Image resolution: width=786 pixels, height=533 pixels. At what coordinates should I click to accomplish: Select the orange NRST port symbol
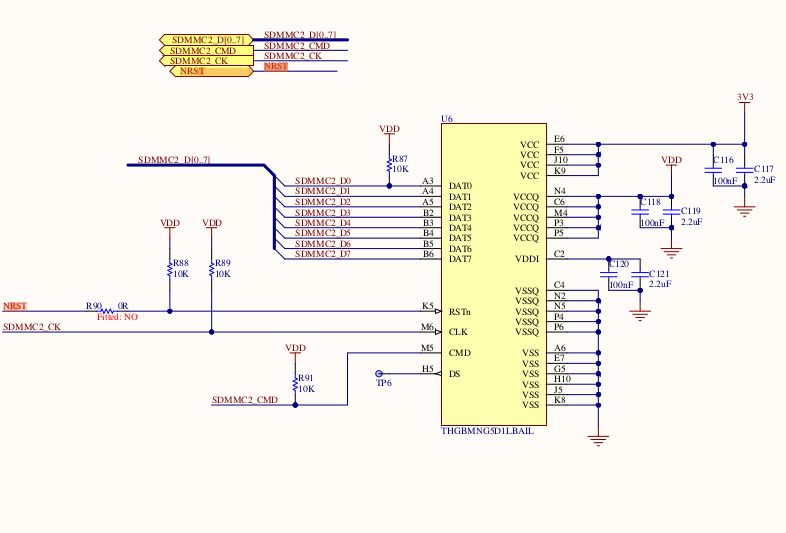pyautogui.click(x=211, y=71)
